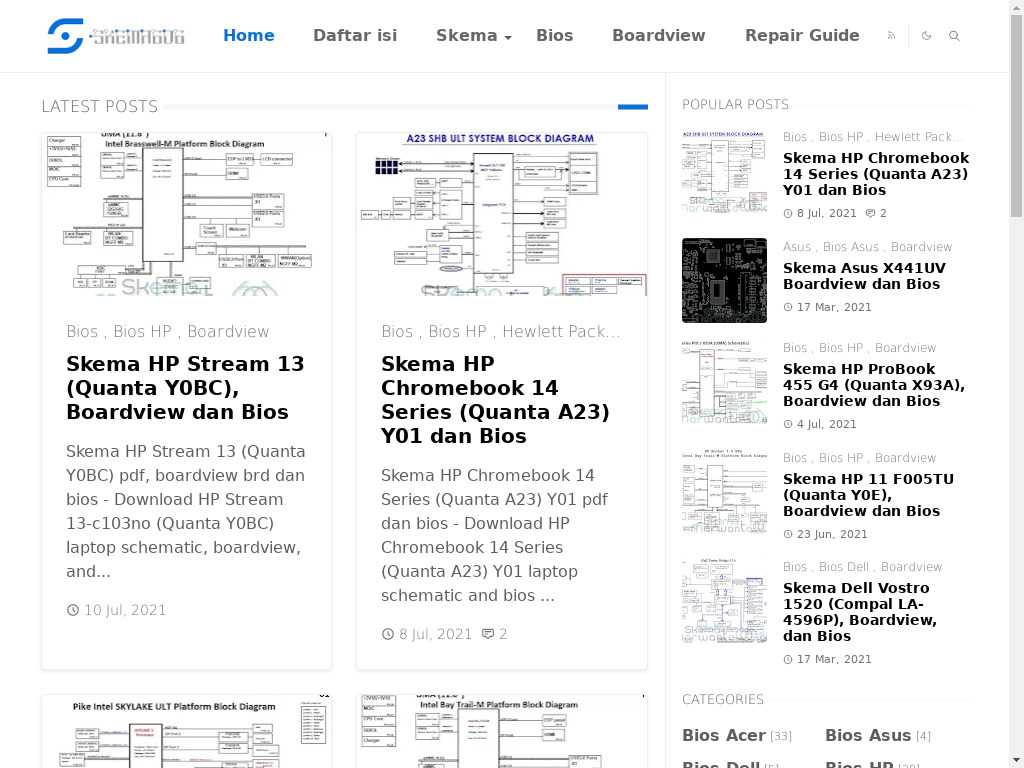Open the search magnifier icon
The image size is (1024, 768).
(x=954, y=36)
